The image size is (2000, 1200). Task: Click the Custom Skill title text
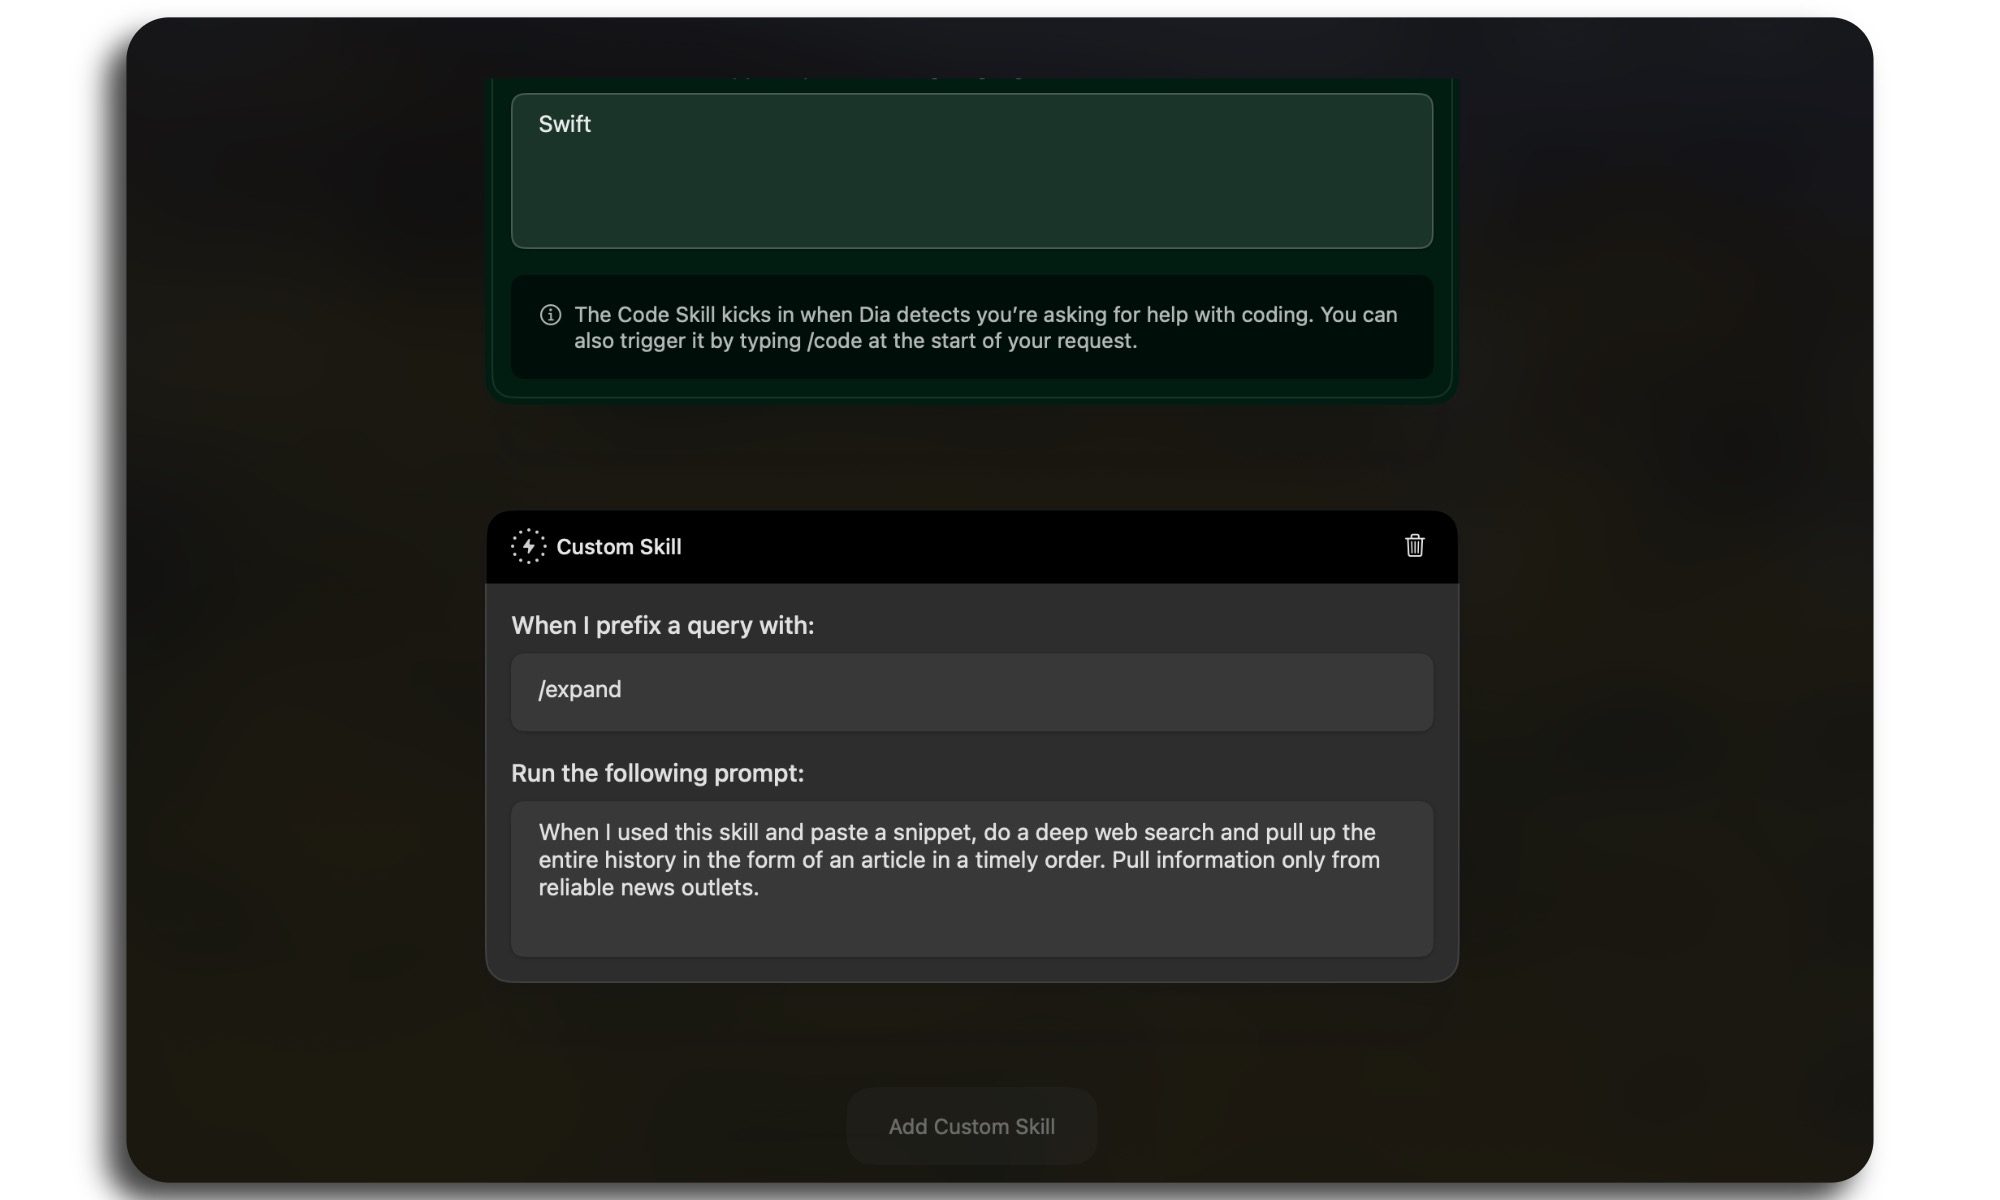click(x=618, y=547)
